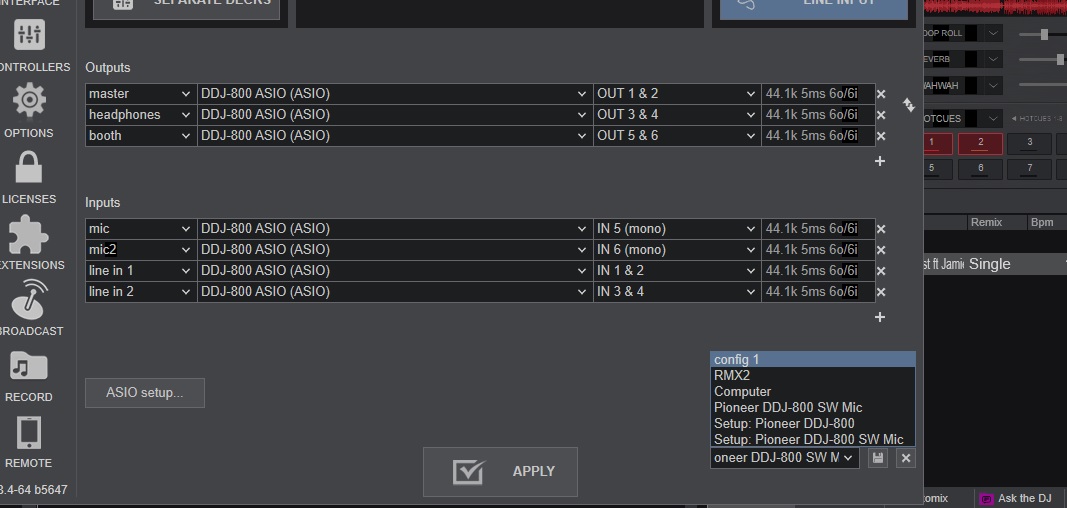Click the Ask the DJ button
1067x508 pixels.
click(1019, 498)
